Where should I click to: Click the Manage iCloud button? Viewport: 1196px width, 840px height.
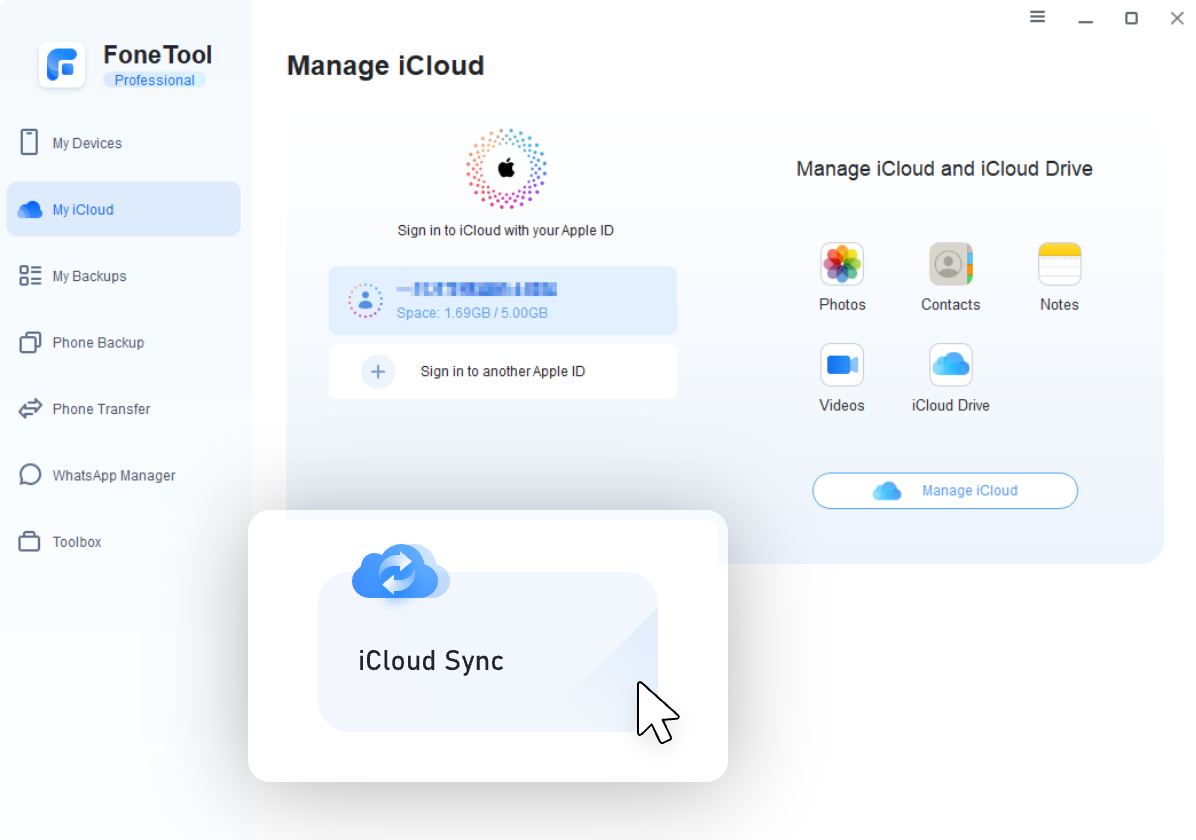pyautogui.click(x=944, y=490)
